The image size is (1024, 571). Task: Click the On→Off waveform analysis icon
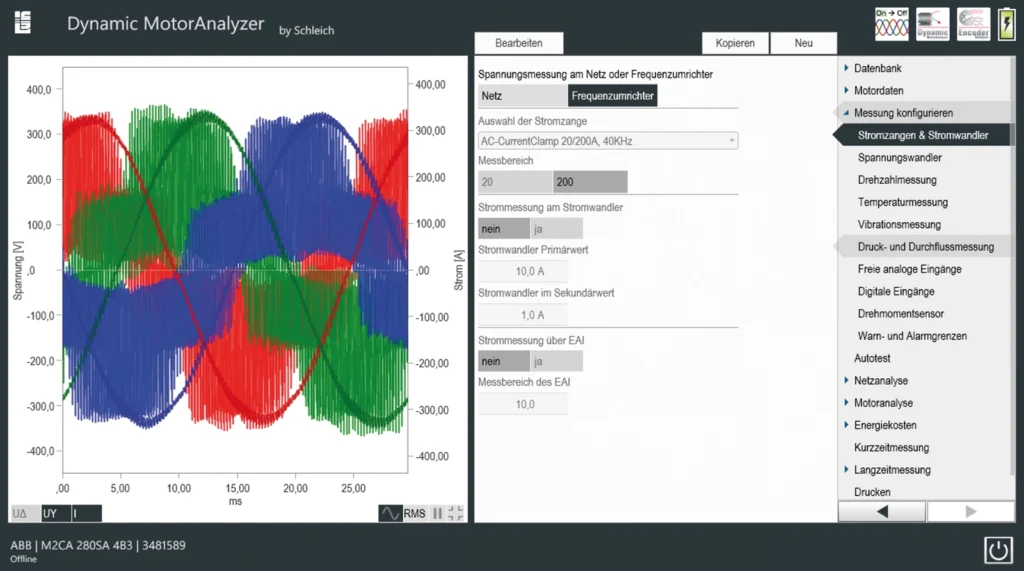(x=891, y=24)
